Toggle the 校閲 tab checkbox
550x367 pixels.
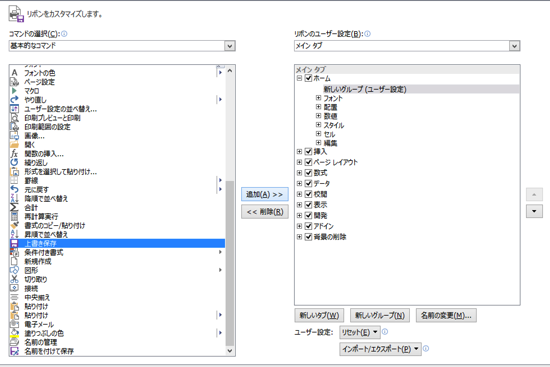(x=308, y=194)
